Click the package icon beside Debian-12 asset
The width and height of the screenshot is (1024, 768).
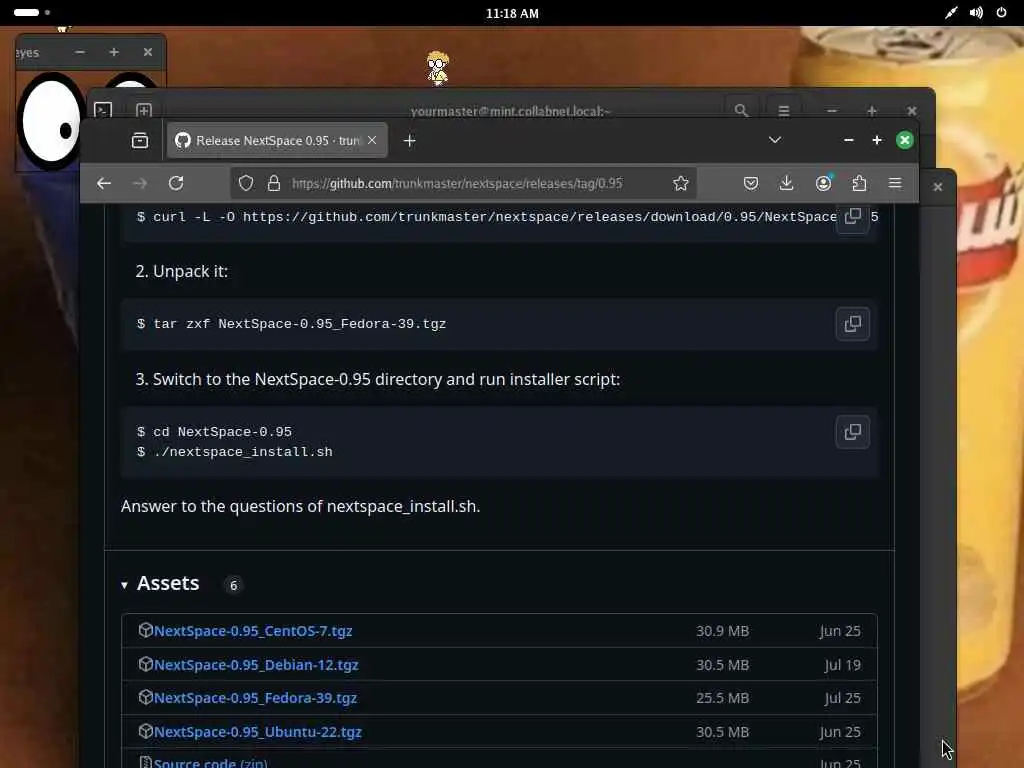[x=146, y=664]
